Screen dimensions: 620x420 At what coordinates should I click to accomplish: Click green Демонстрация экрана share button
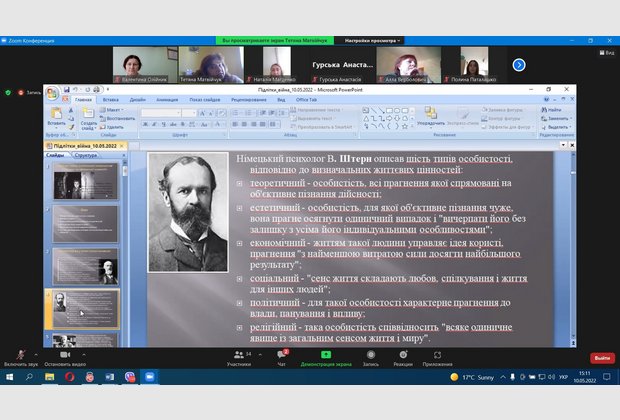click(325, 356)
